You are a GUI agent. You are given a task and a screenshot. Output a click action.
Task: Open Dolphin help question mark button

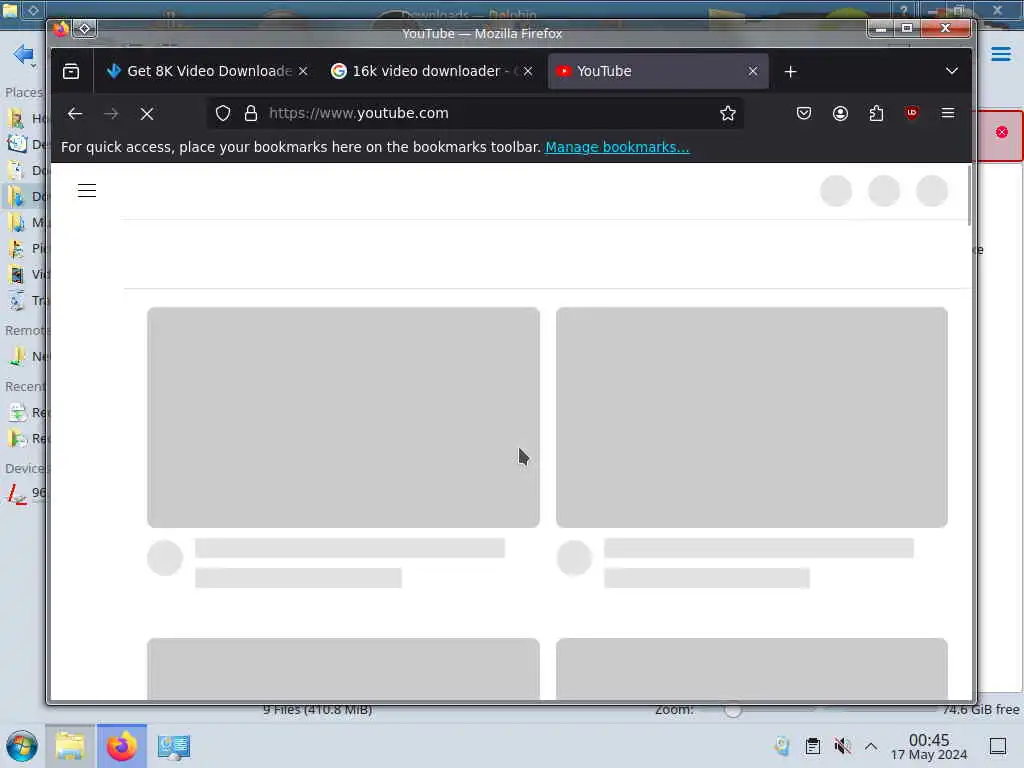coord(903,10)
